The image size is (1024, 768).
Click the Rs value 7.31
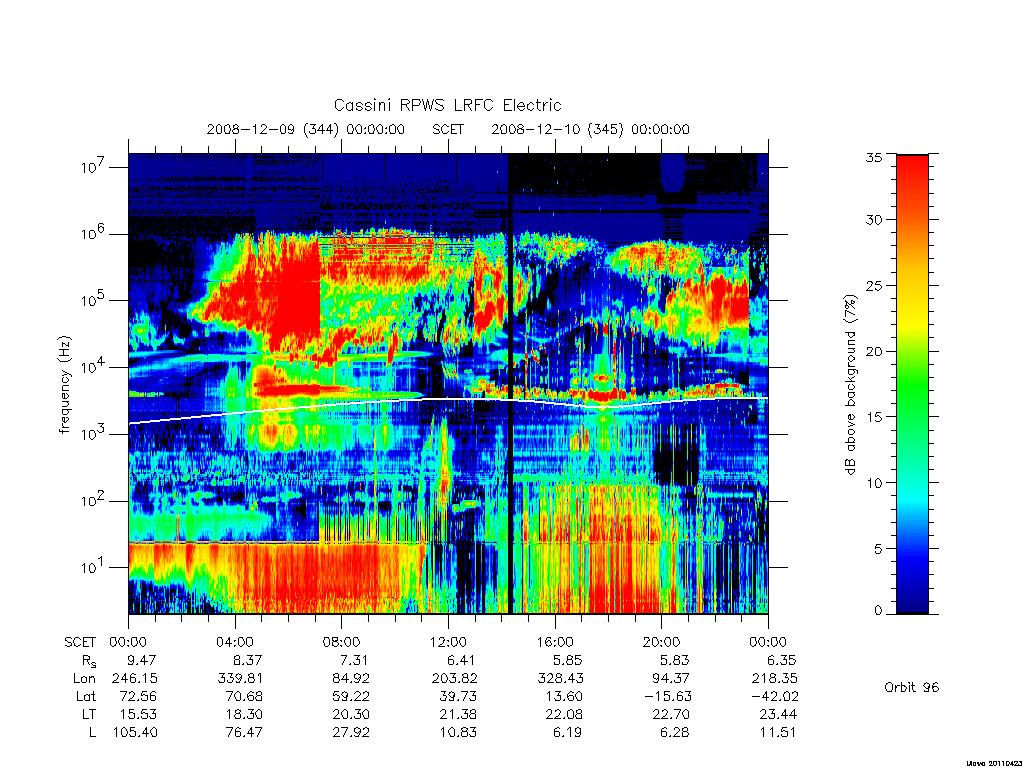click(355, 660)
